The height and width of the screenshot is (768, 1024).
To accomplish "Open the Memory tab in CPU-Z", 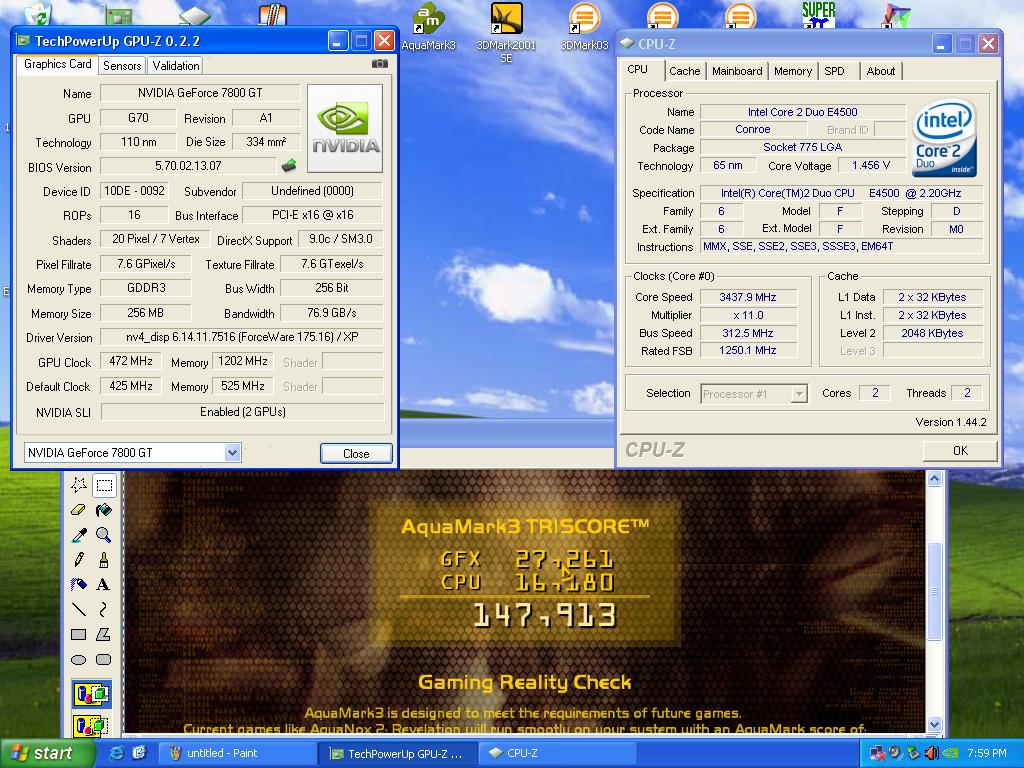I will coord(793,71).
